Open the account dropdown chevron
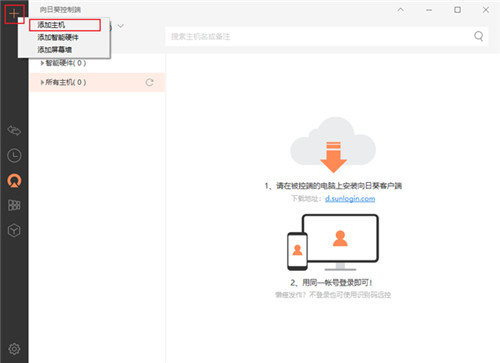500x363 pixels. tap(121, 26)
